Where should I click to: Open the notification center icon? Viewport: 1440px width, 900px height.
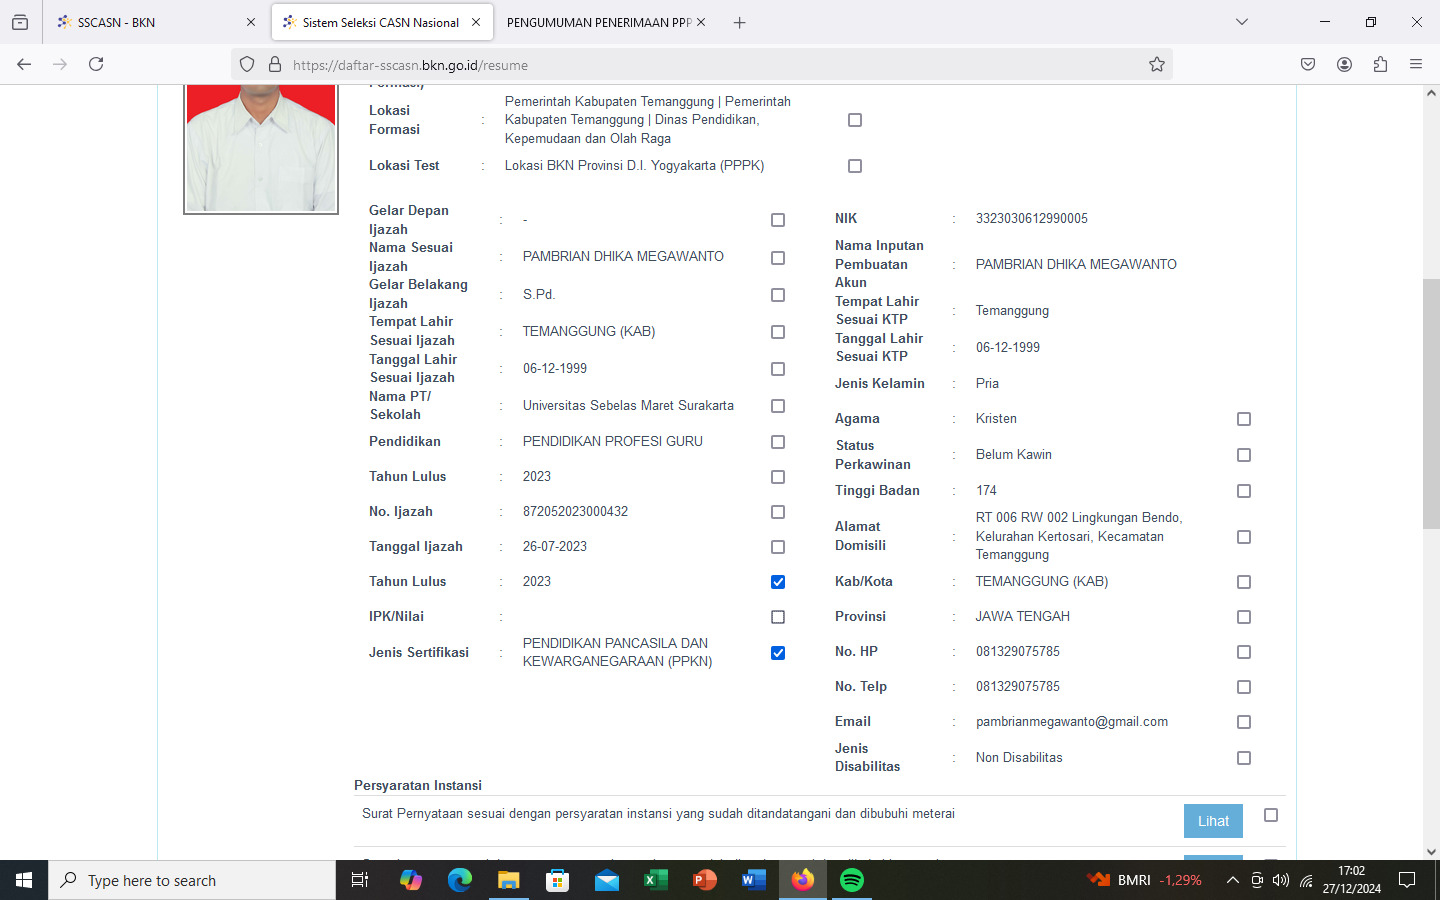point(1407,880)
